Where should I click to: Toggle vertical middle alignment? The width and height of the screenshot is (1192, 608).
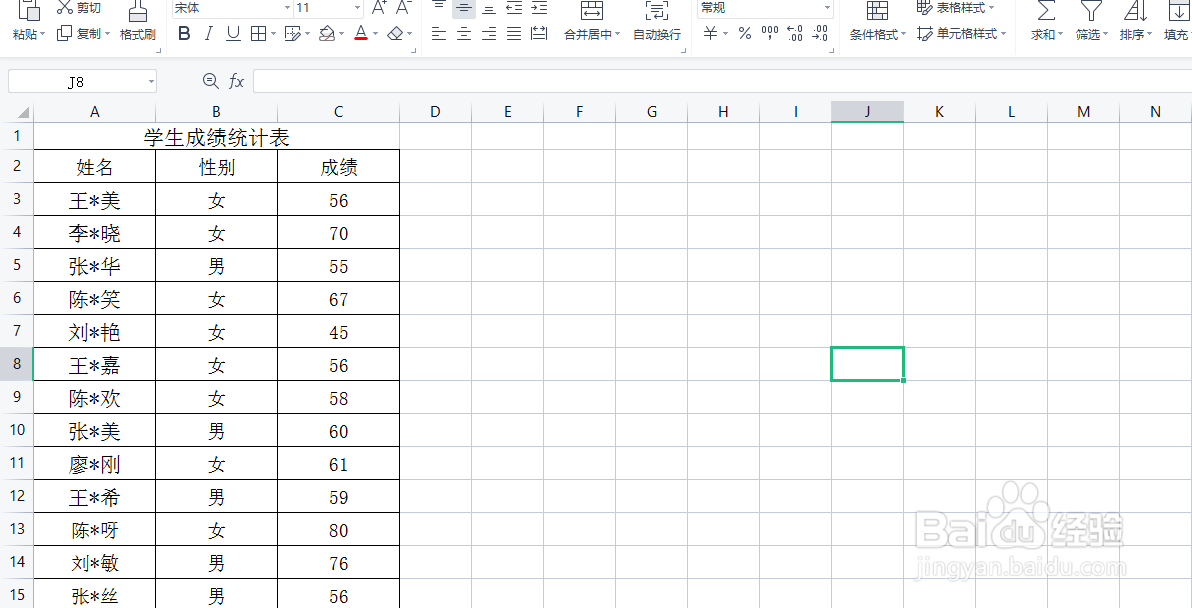pos(464,8)
